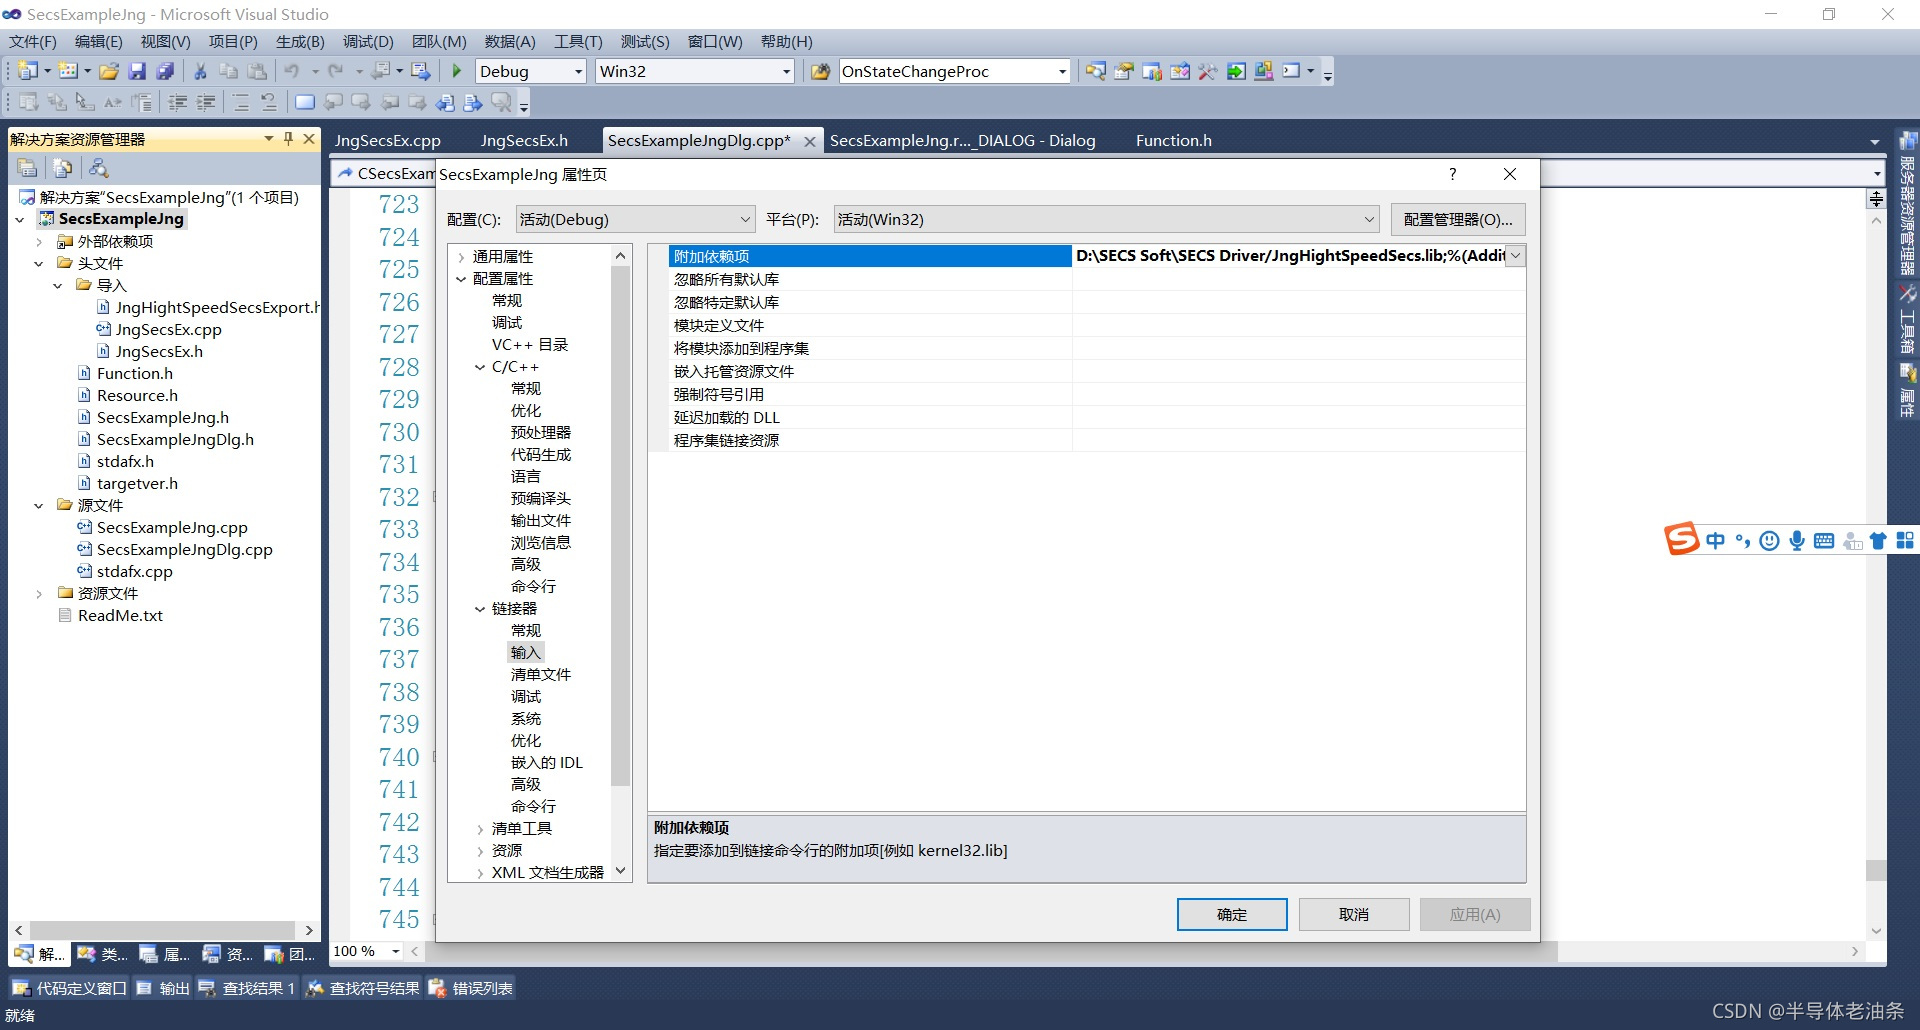Image resolution: width=1920 pixels, height=1030 pixels.
Task: Click the code editor vertical scrollbar thumb
Action: 1876,870
